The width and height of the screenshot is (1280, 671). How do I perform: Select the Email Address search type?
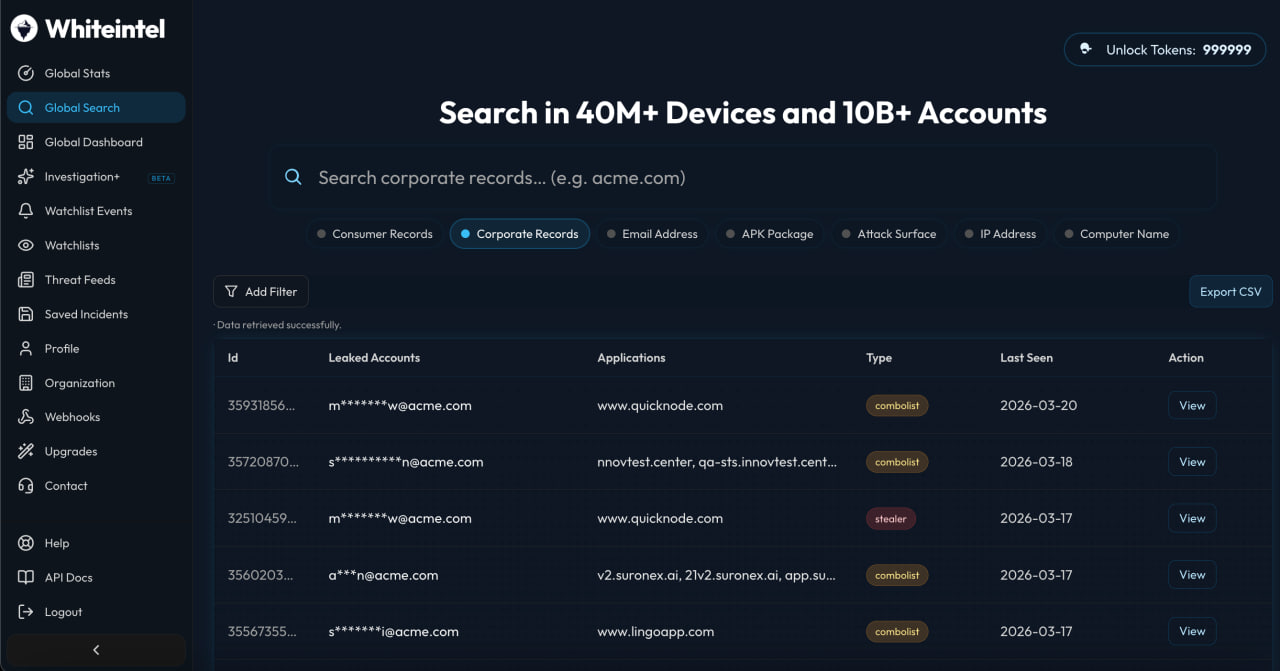click(x=653, y=234)
